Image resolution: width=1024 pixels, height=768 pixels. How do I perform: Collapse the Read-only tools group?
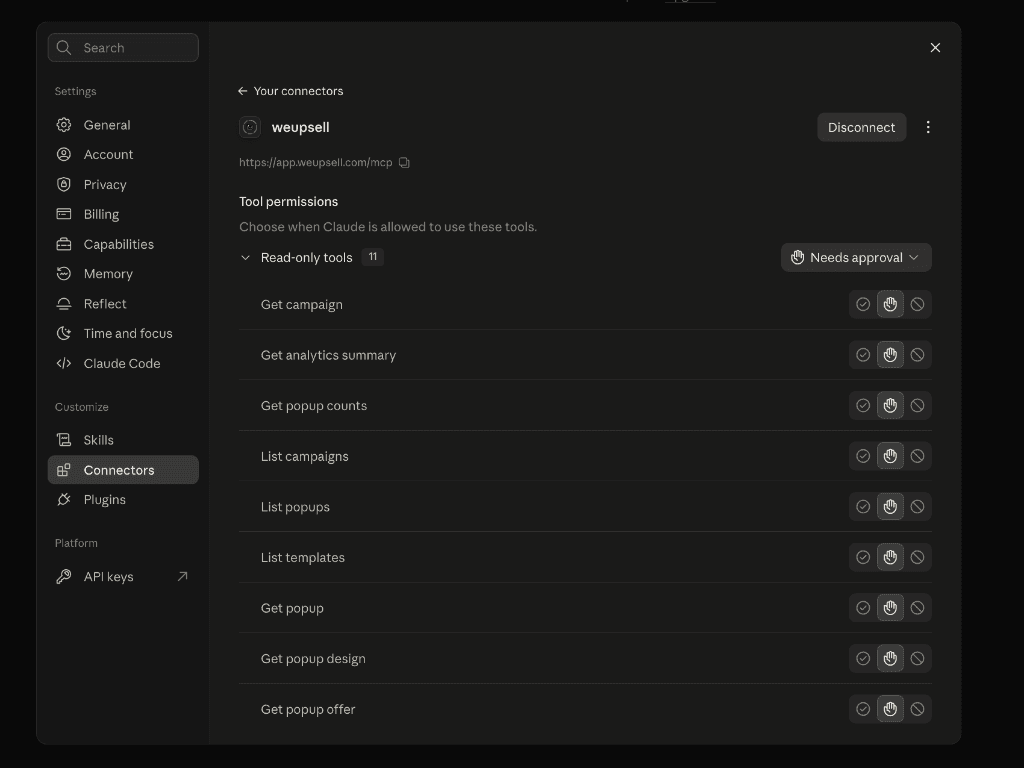(245, 257)
